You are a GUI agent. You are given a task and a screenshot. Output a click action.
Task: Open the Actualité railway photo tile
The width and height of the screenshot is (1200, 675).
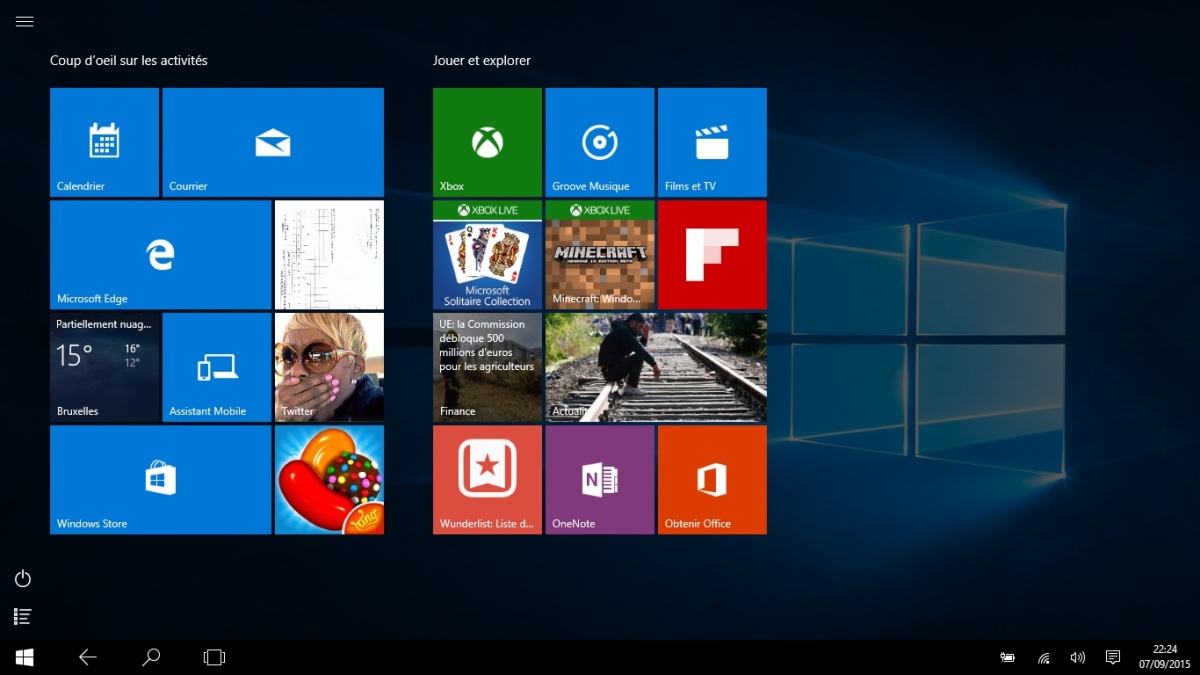[656, 367]
